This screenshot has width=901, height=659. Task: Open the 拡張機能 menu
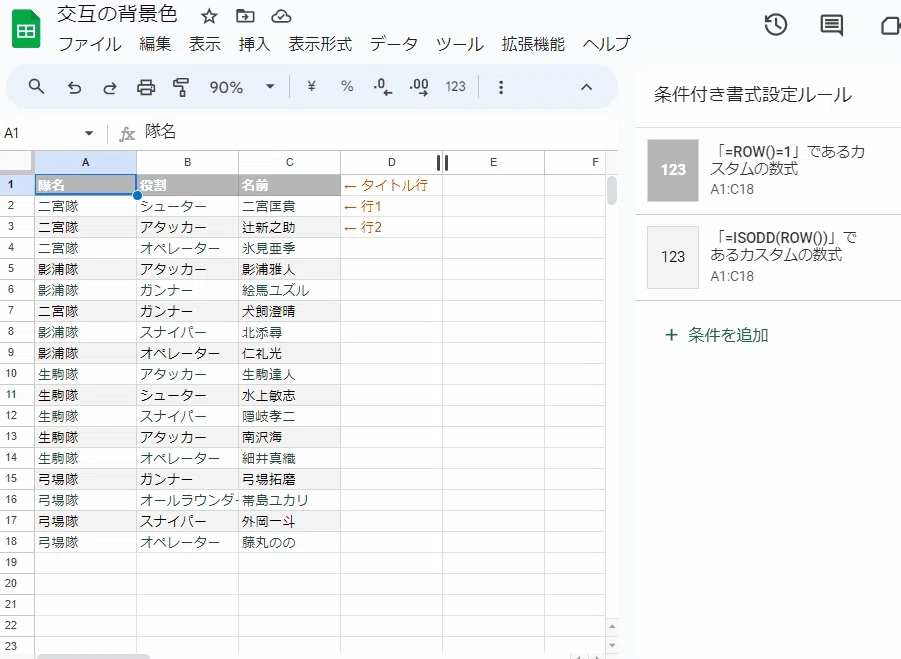(533, 44)
